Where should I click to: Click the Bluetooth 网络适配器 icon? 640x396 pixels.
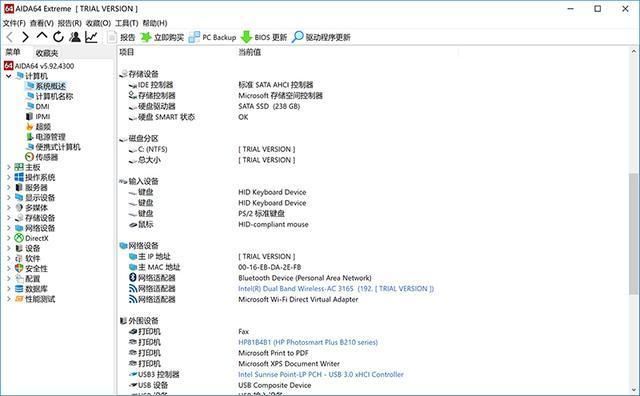[x=133, y=278]
